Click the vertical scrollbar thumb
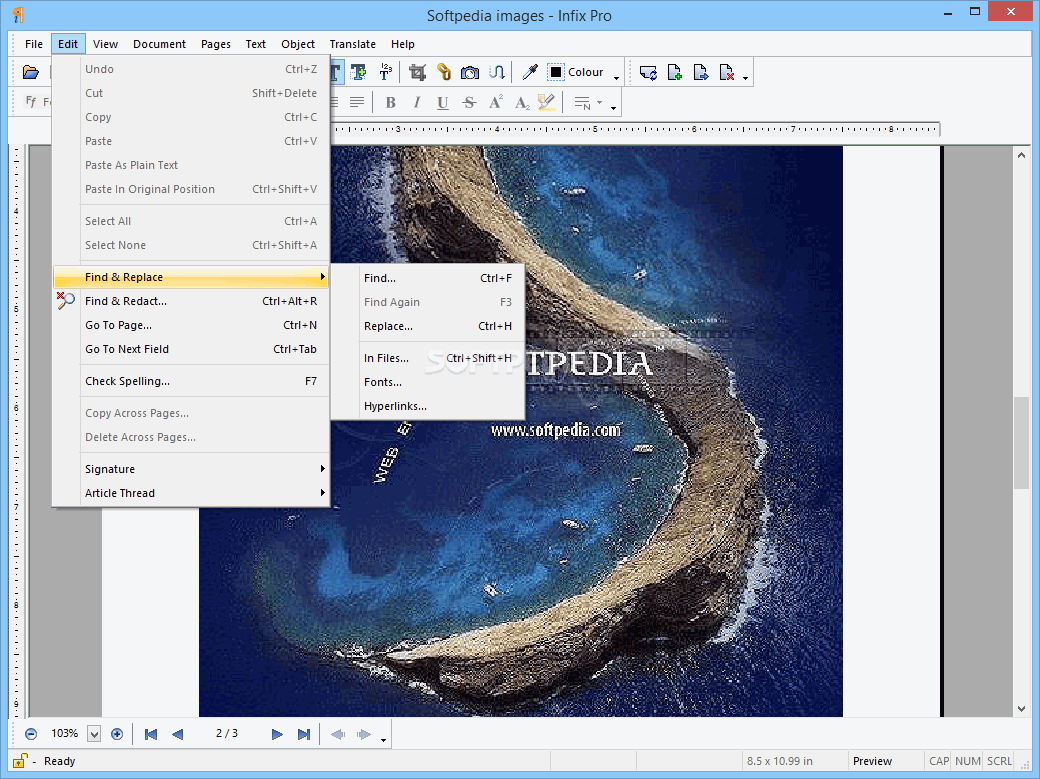The height and width of the screenshot is (779, 1040). (x=1021, y=442)
